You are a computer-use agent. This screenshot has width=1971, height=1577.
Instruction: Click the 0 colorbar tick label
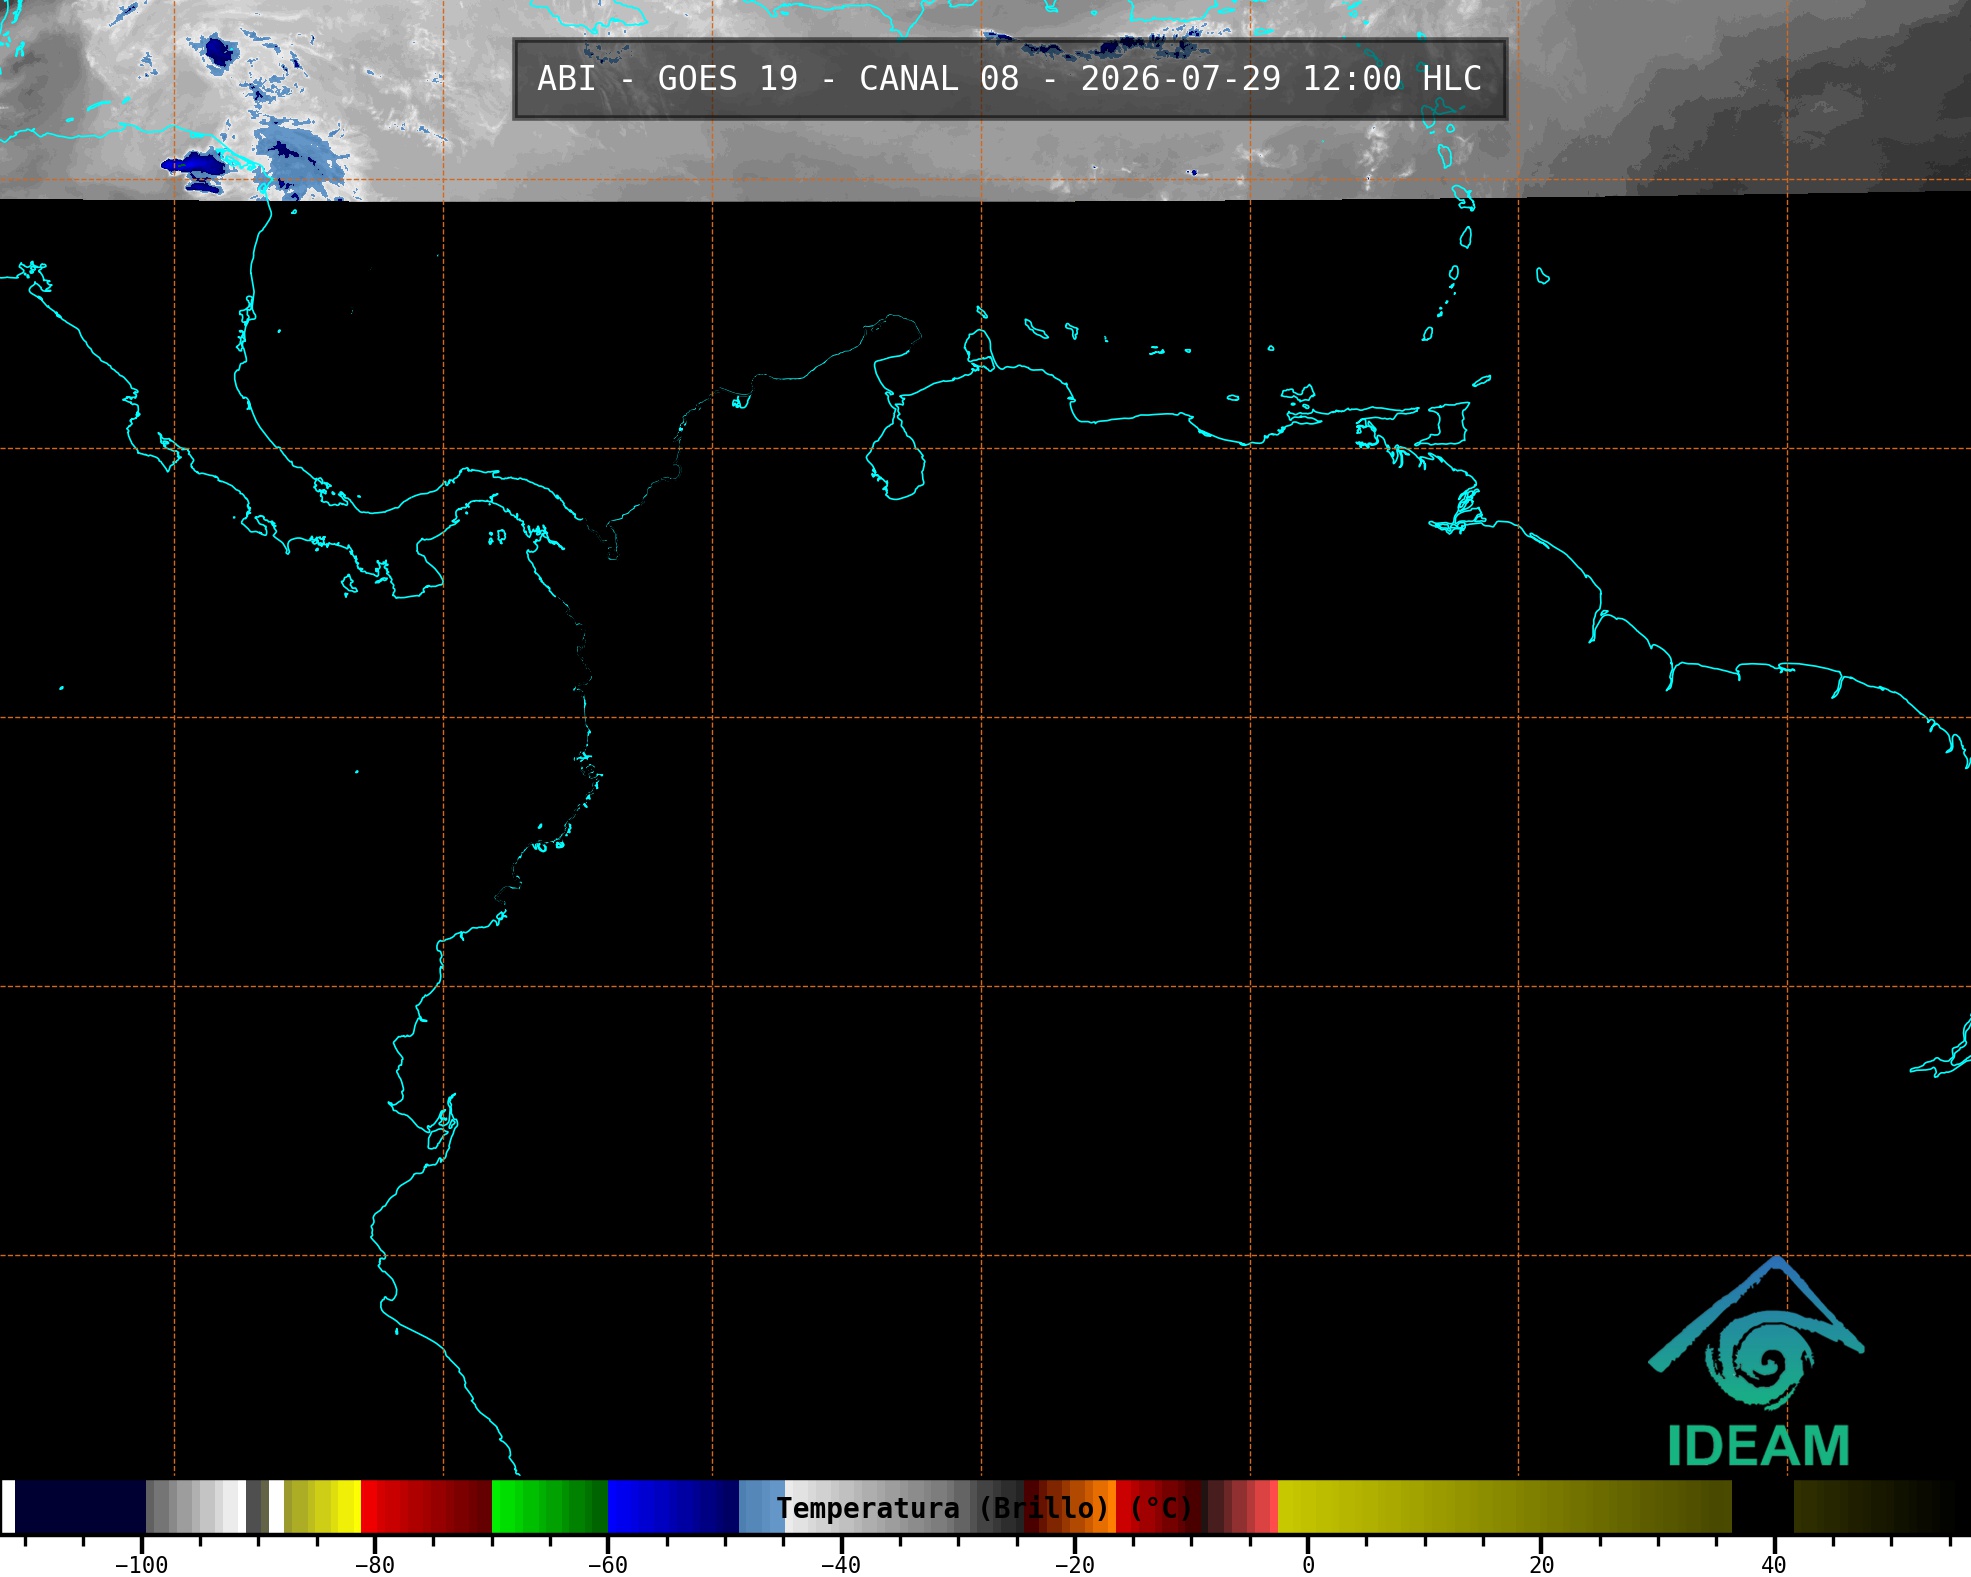pyautogui.click(x=1308, y=1565)
